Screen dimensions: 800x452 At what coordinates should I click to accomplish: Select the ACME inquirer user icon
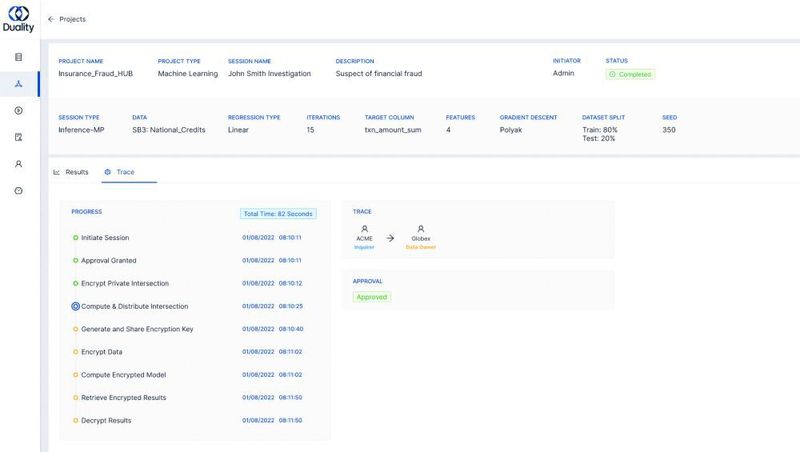coord(364,229)
